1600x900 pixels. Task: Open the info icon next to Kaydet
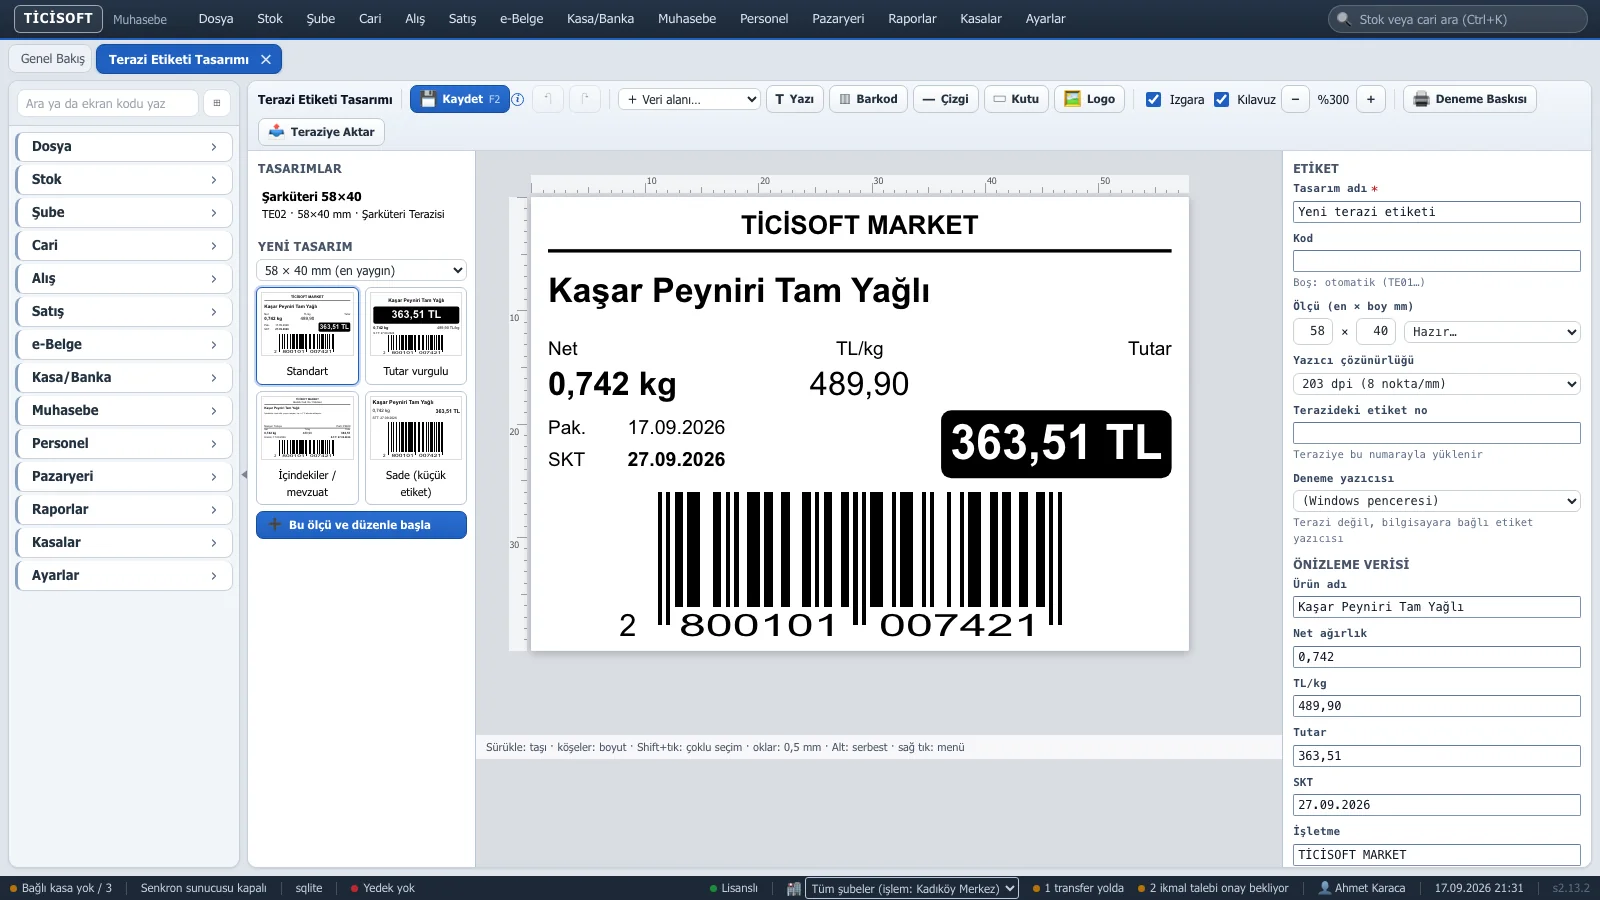(518, 99)
